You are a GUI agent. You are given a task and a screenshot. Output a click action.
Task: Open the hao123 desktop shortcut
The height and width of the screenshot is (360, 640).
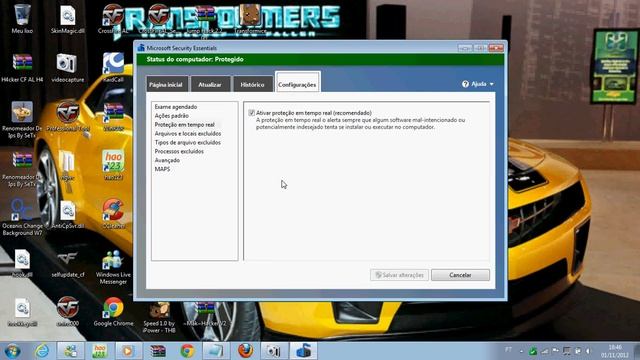pos(113,164)
